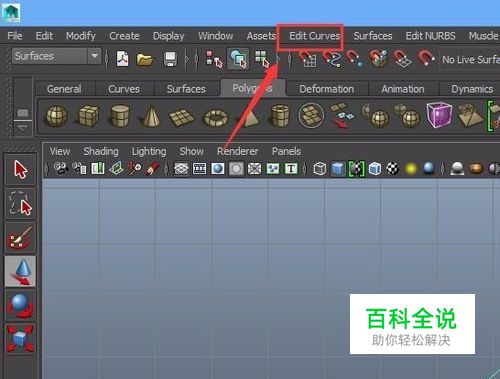Activate the Lasso Select tool

[x=20, y=203]
